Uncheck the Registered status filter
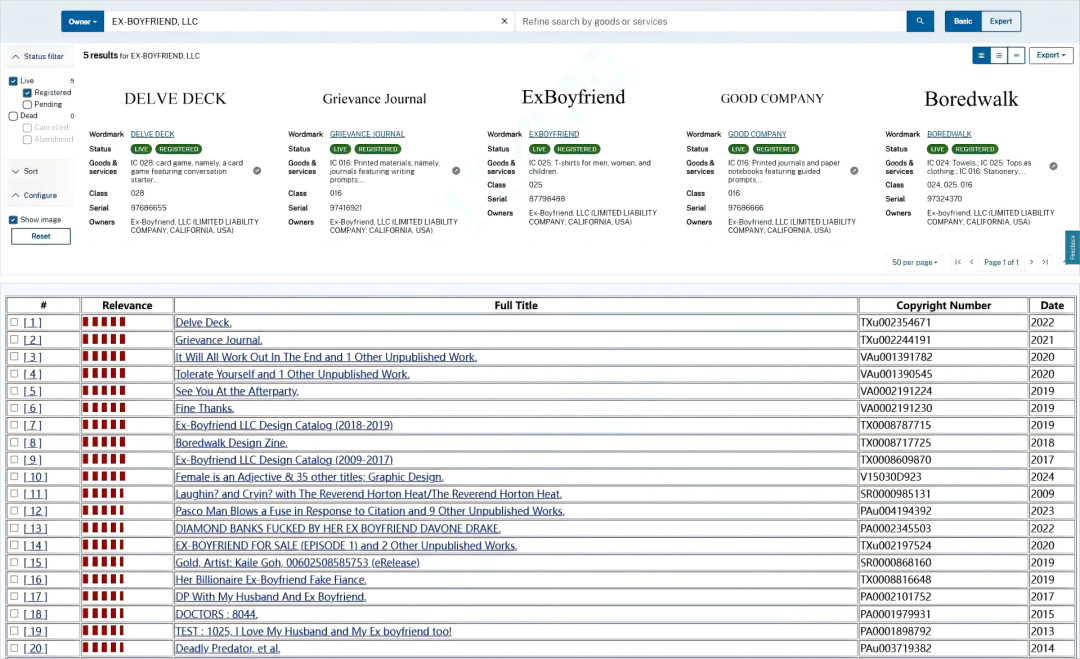The width and height of the screenshot is (1080, 659). (x=28, y=93)
